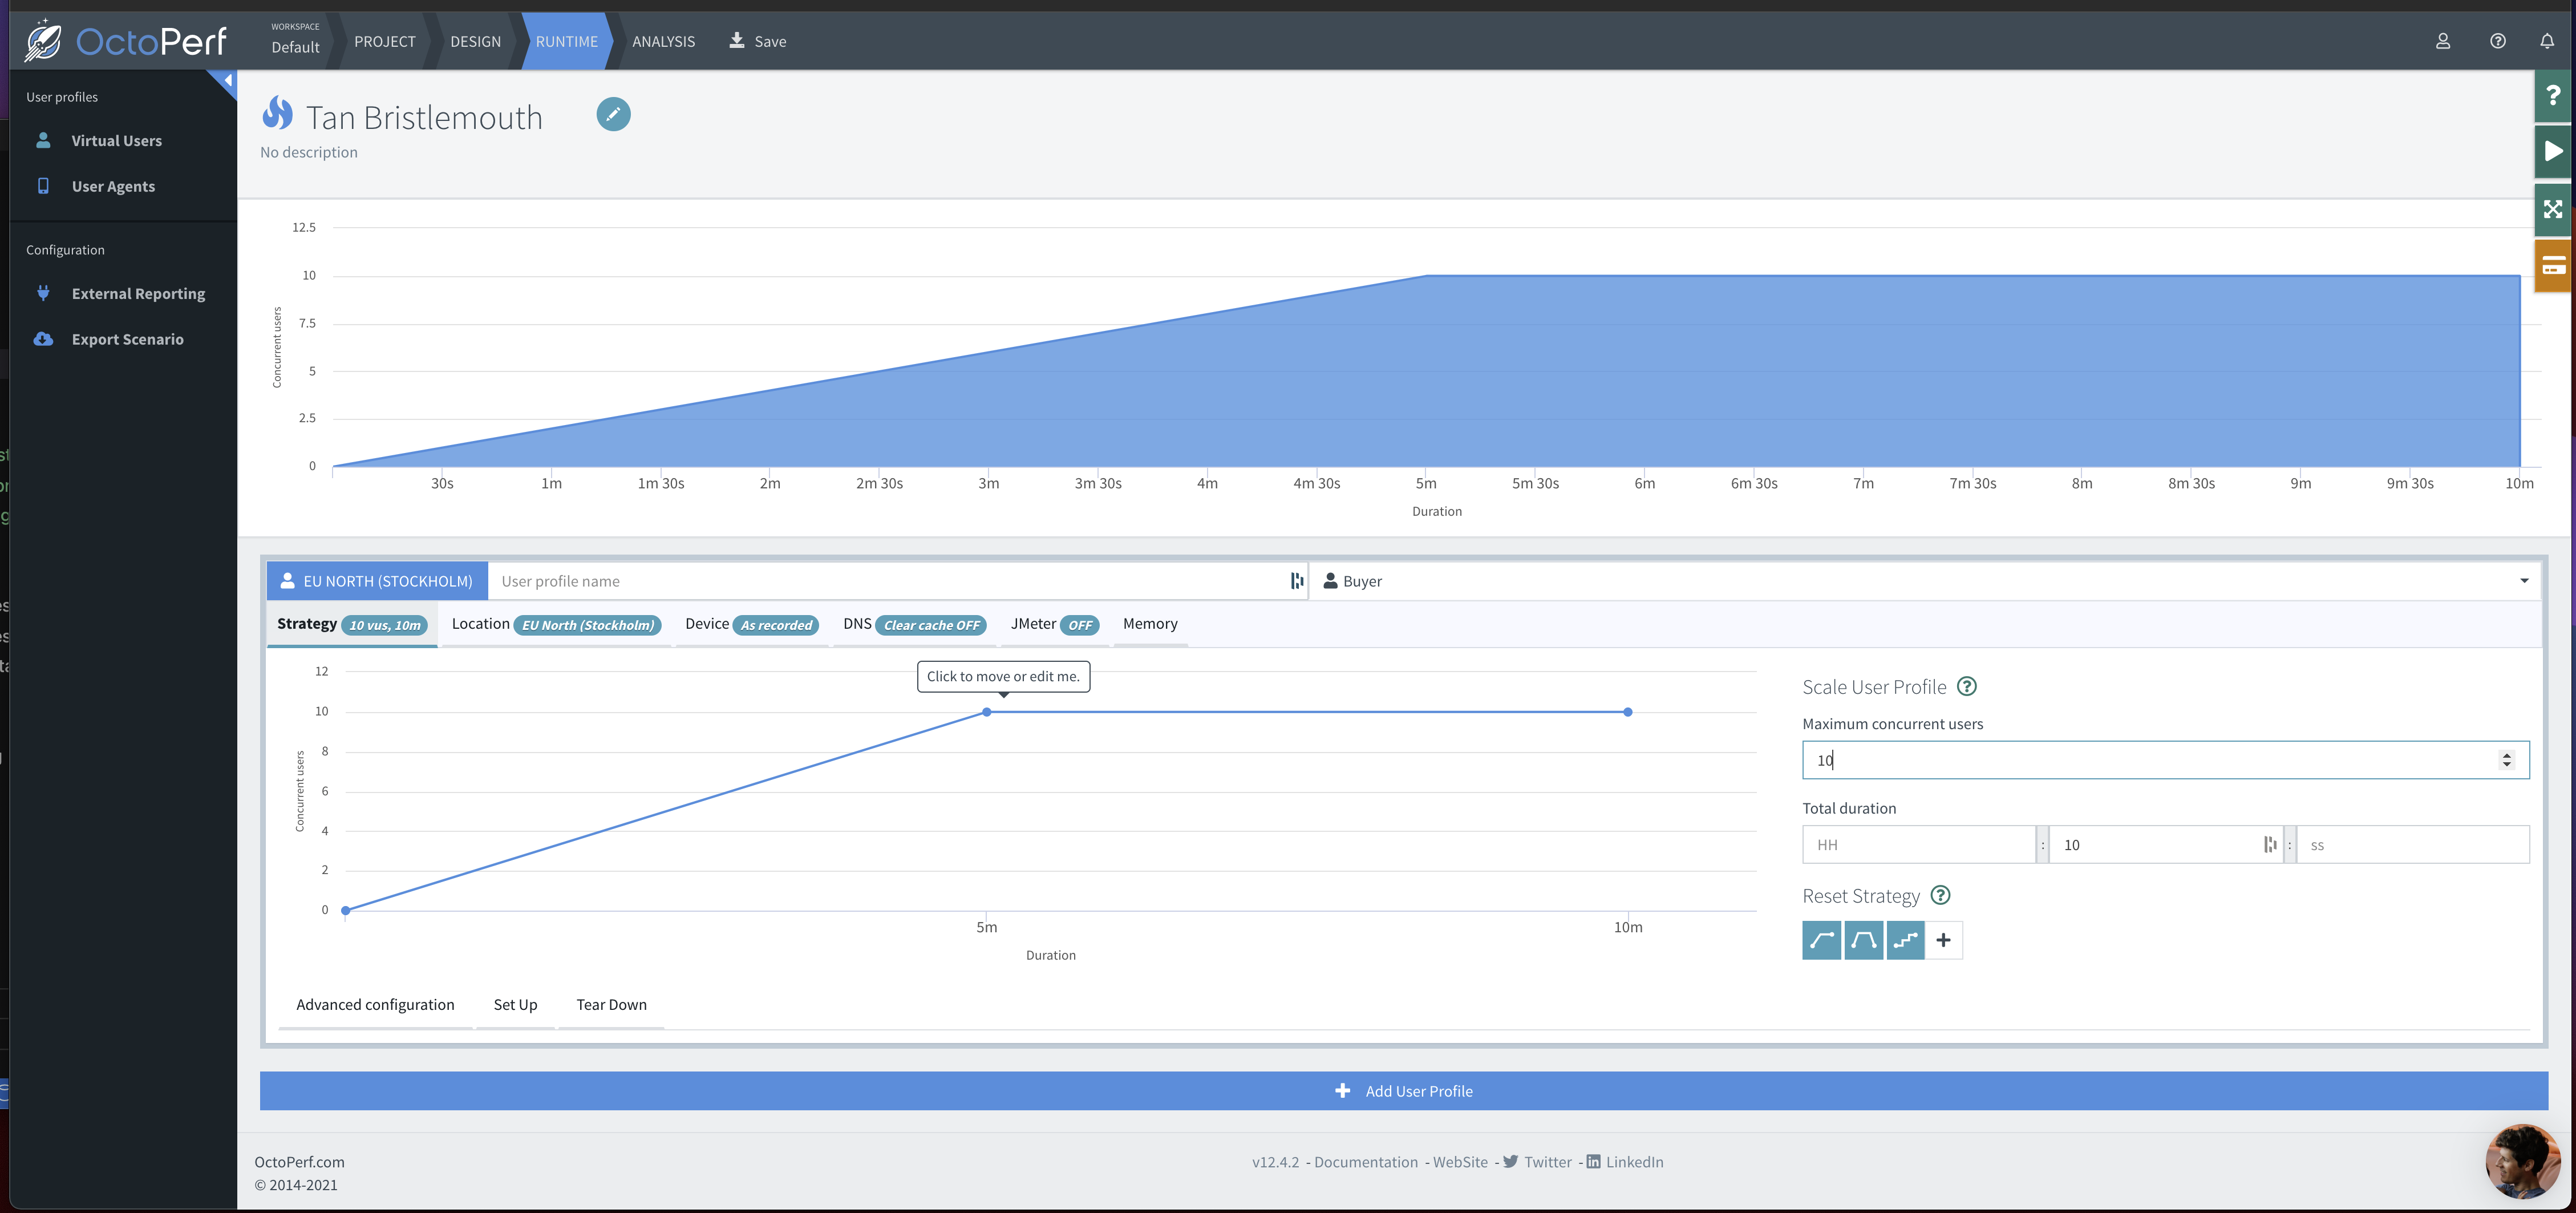2576x1213 pixels.
Task: Open the Tear Down tab
Action: coord(611,1005)
